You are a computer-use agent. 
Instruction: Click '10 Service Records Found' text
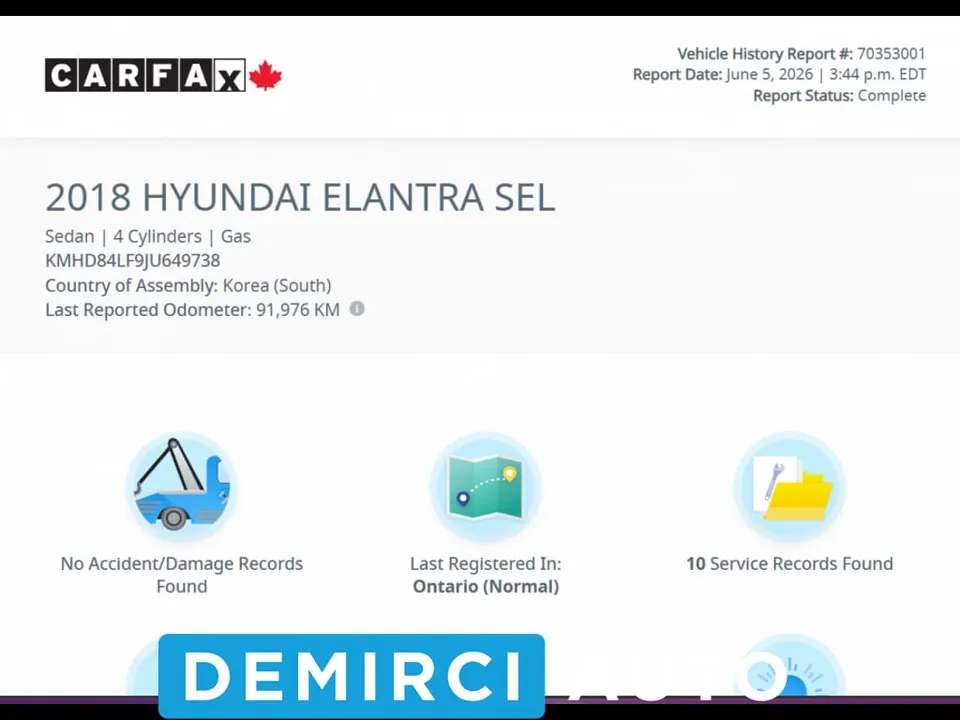790,564
